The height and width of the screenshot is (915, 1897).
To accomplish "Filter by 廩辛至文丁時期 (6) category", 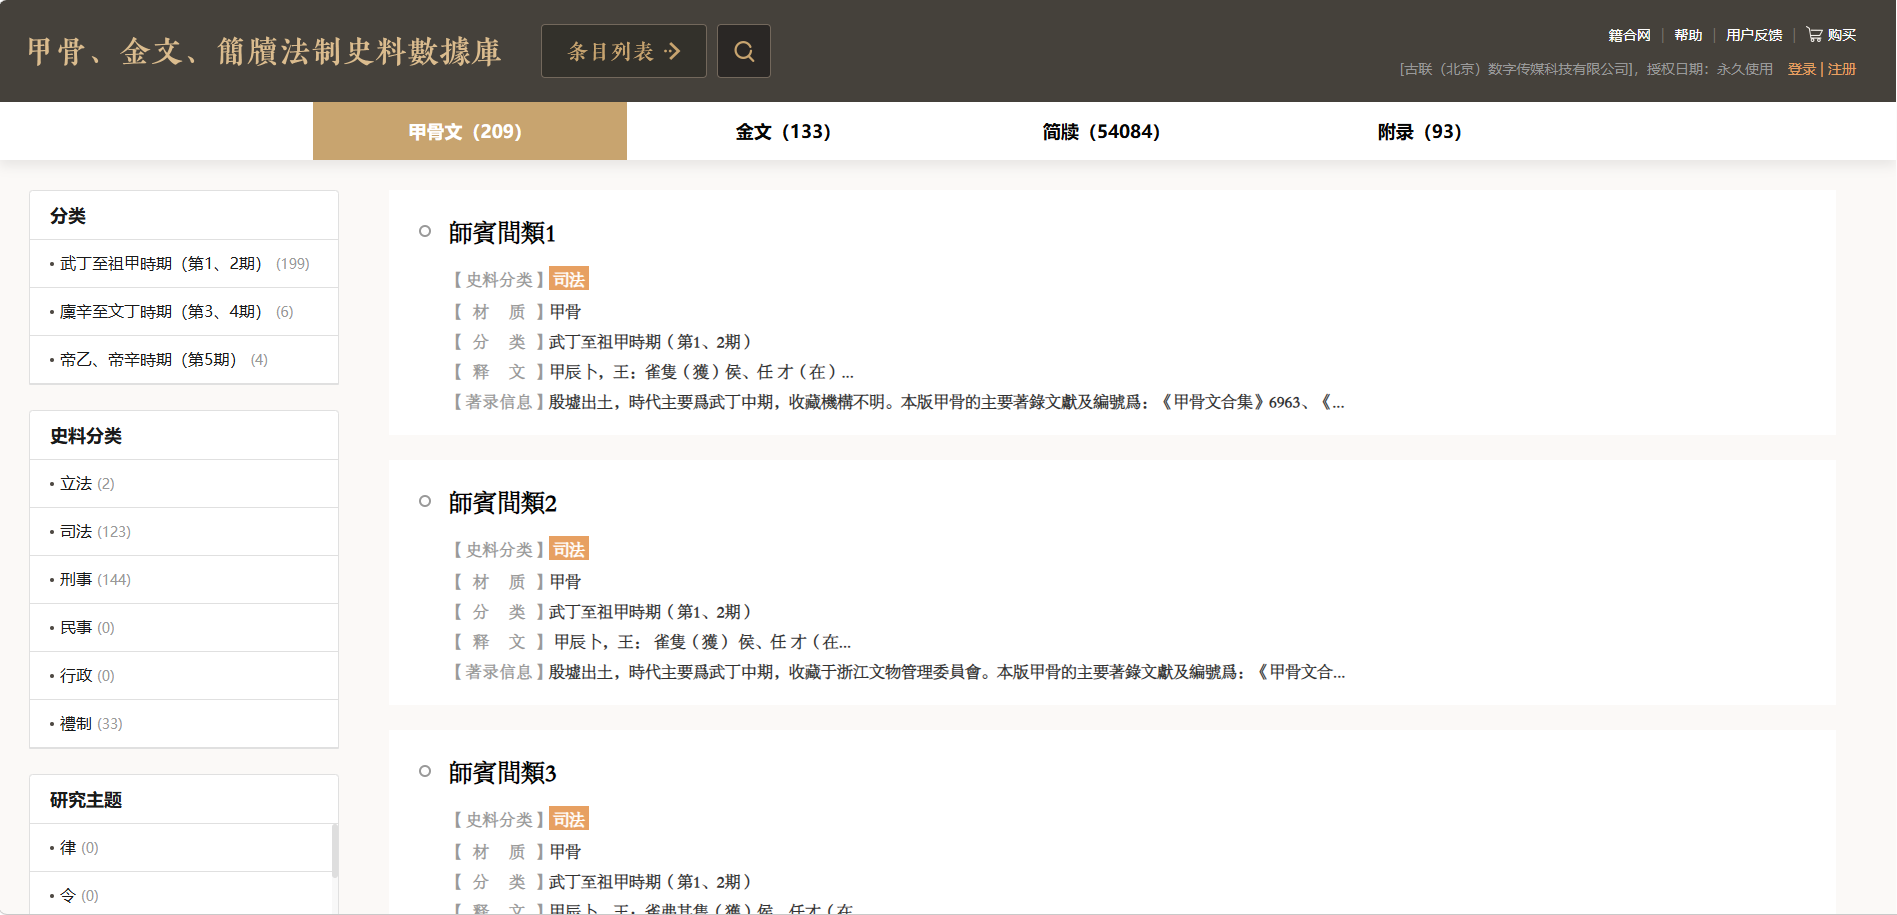I will click(184, 312).
